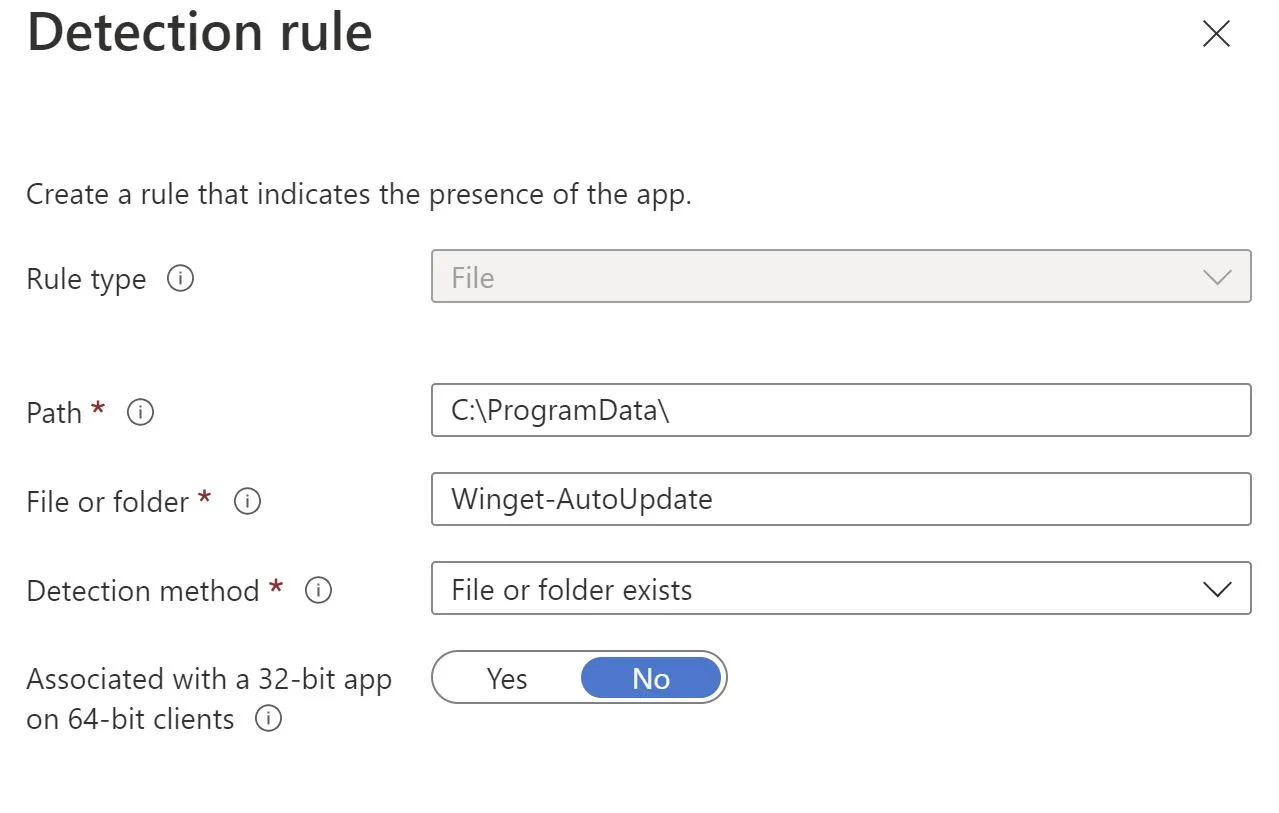This screenshot has height=813, width=1279.
Task: Click the Detection rule heading
Action: tap(200, 32)
